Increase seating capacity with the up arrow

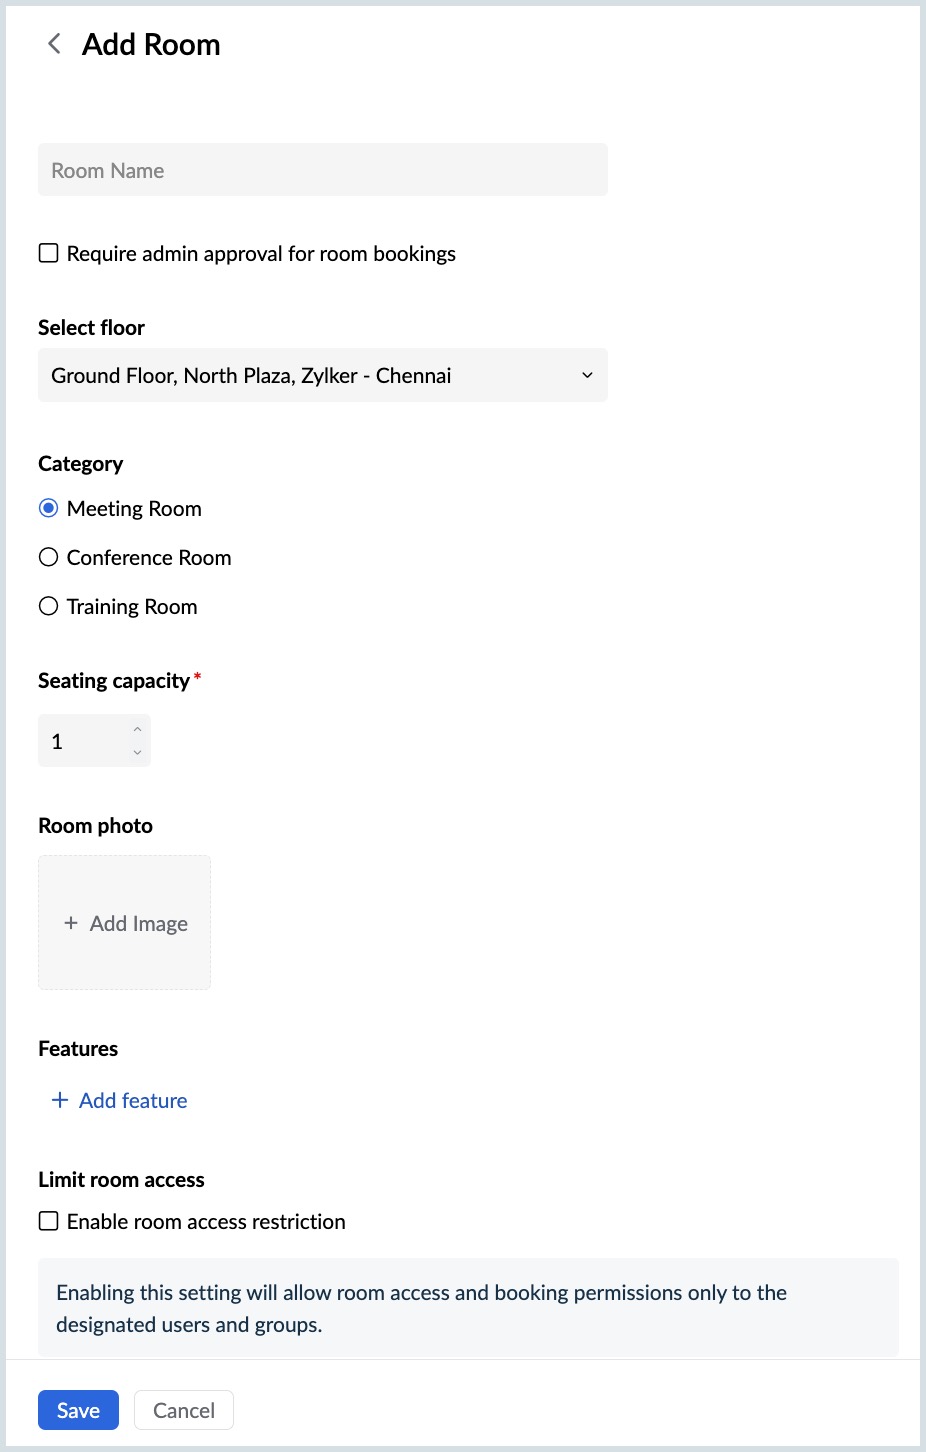pyautogui.click(x=137, y=729)
